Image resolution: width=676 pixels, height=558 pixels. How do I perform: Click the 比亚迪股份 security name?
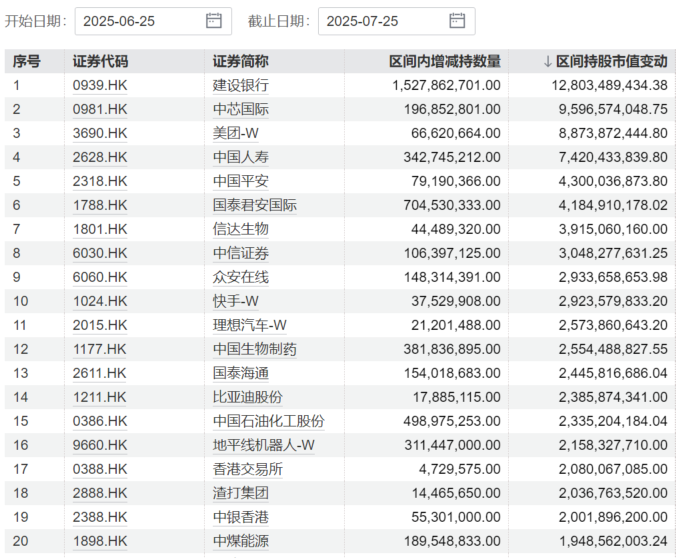(247, 398)
